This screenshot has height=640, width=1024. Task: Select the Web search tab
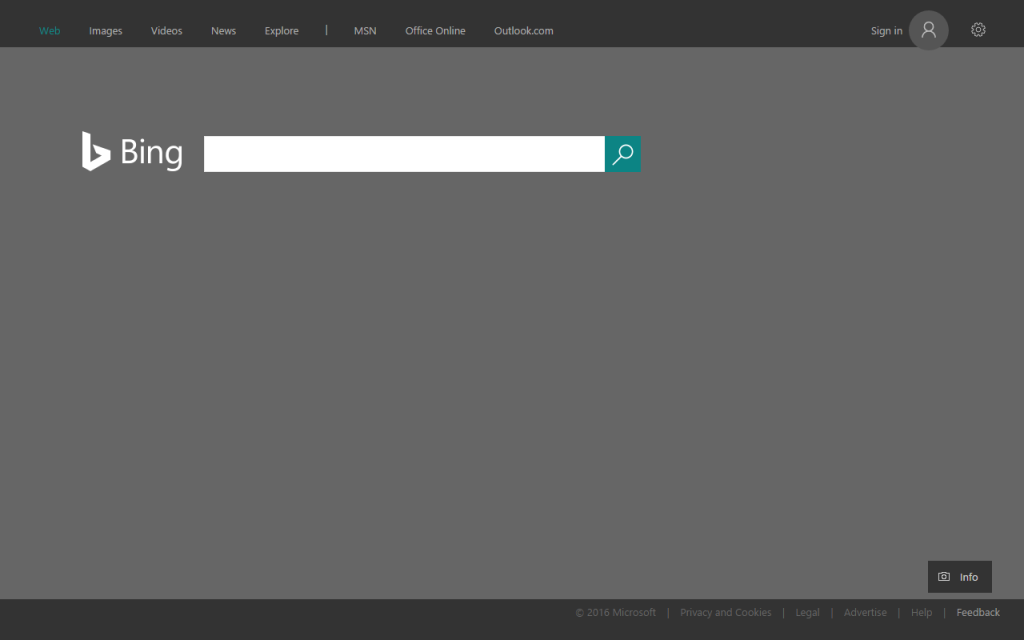click(50, 31)
